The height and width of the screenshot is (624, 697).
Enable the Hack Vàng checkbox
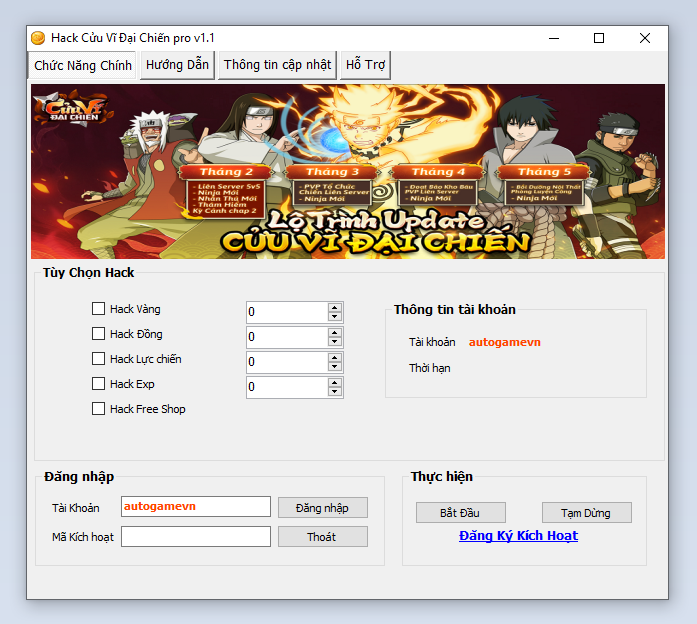[x=99, y=309]
